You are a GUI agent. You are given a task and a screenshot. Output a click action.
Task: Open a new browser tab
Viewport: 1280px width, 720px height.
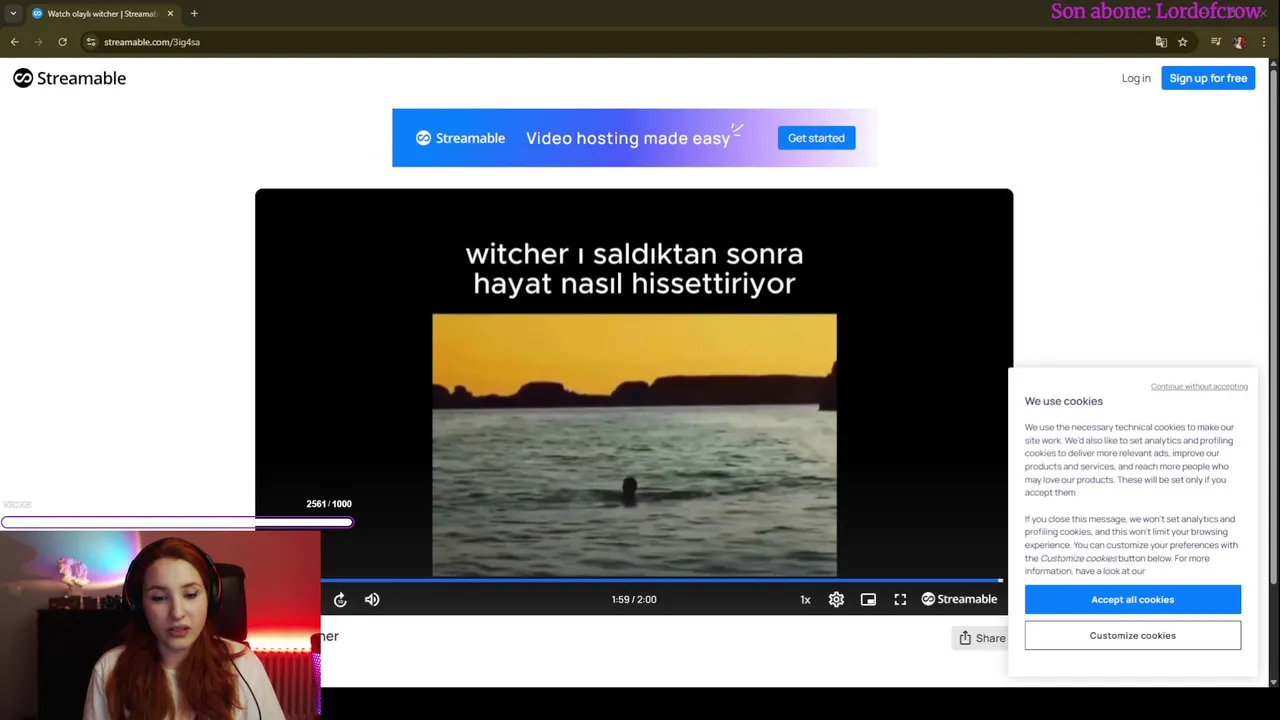tap(194, 13)
